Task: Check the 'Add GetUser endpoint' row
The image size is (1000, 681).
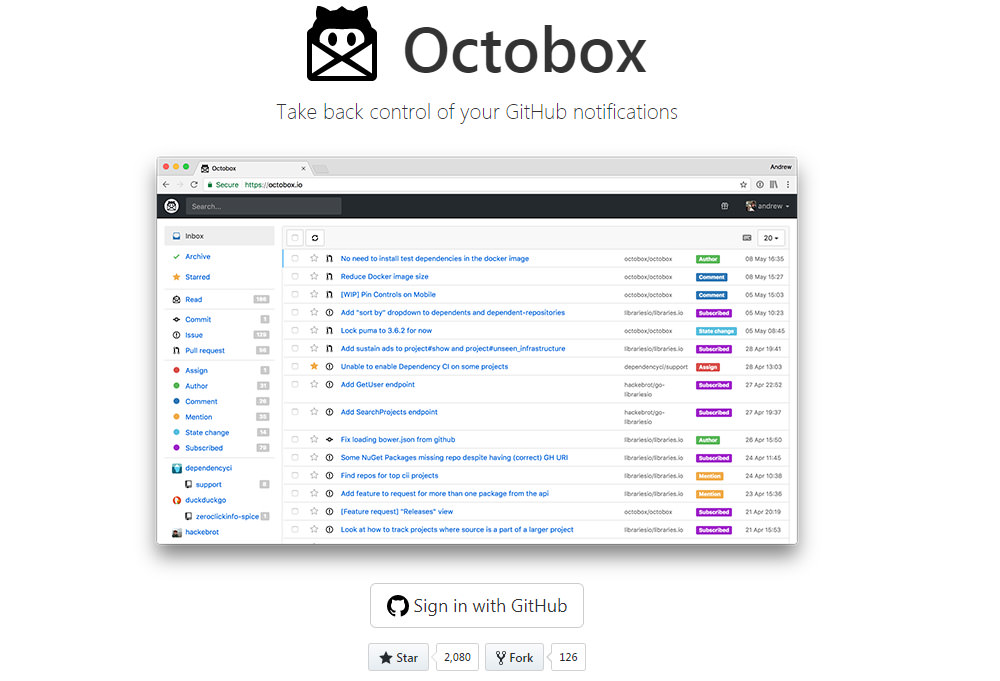Action: tap(295, 384)
